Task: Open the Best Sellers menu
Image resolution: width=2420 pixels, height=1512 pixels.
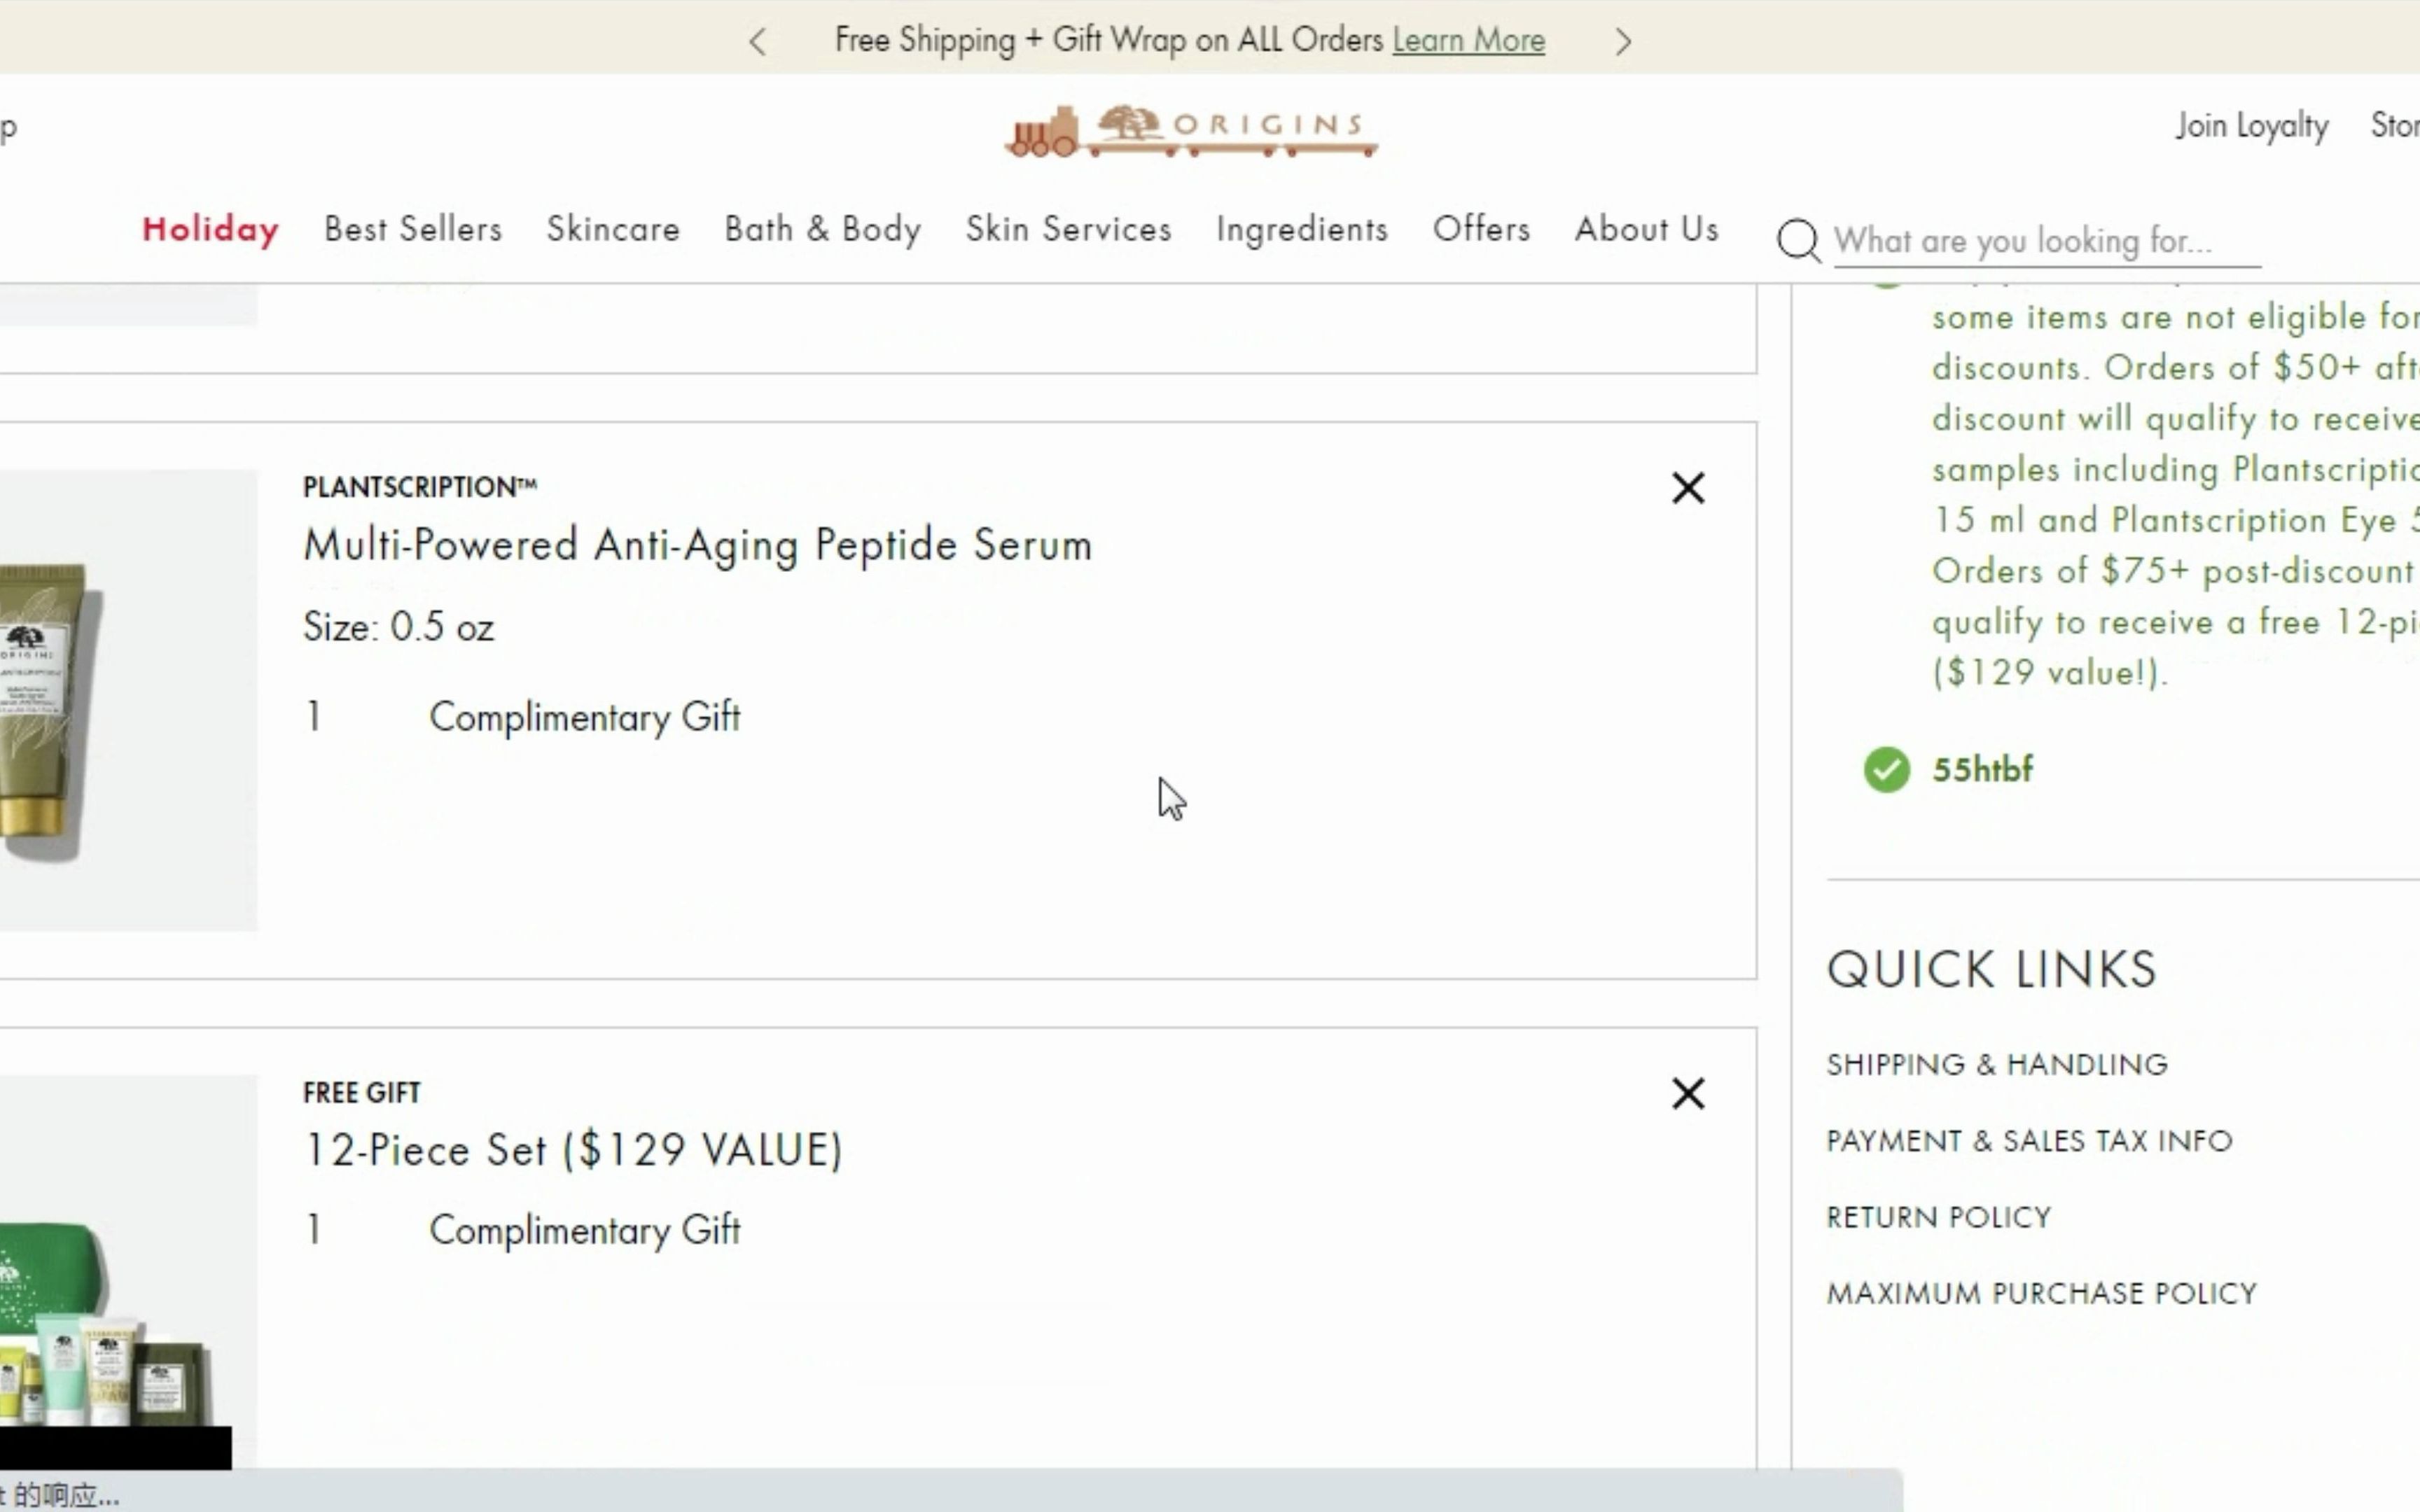Action: [x=413, y=229]
